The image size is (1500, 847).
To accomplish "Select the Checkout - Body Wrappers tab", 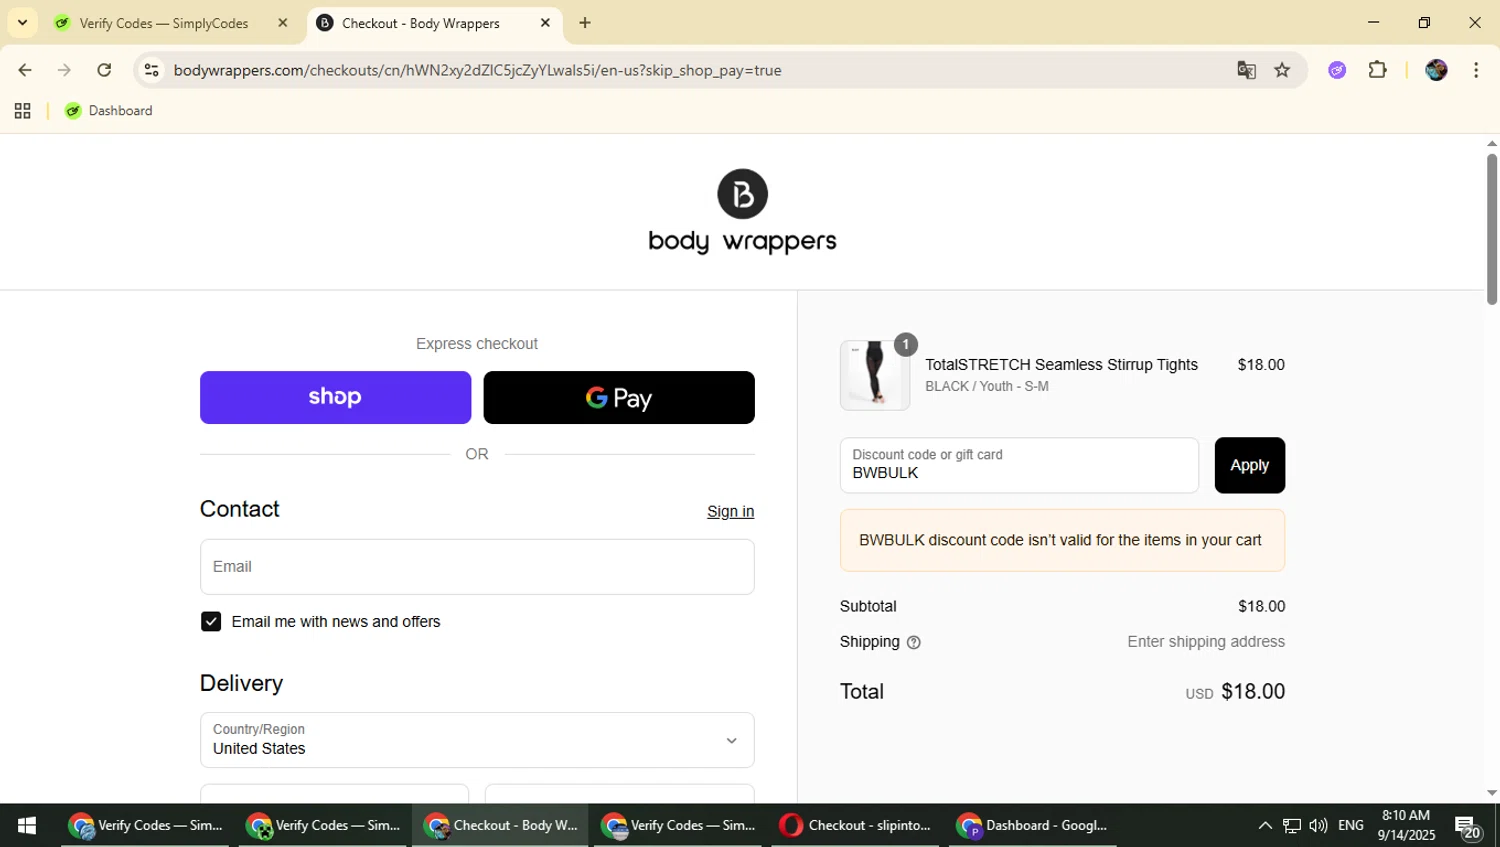I will point(420,23).
